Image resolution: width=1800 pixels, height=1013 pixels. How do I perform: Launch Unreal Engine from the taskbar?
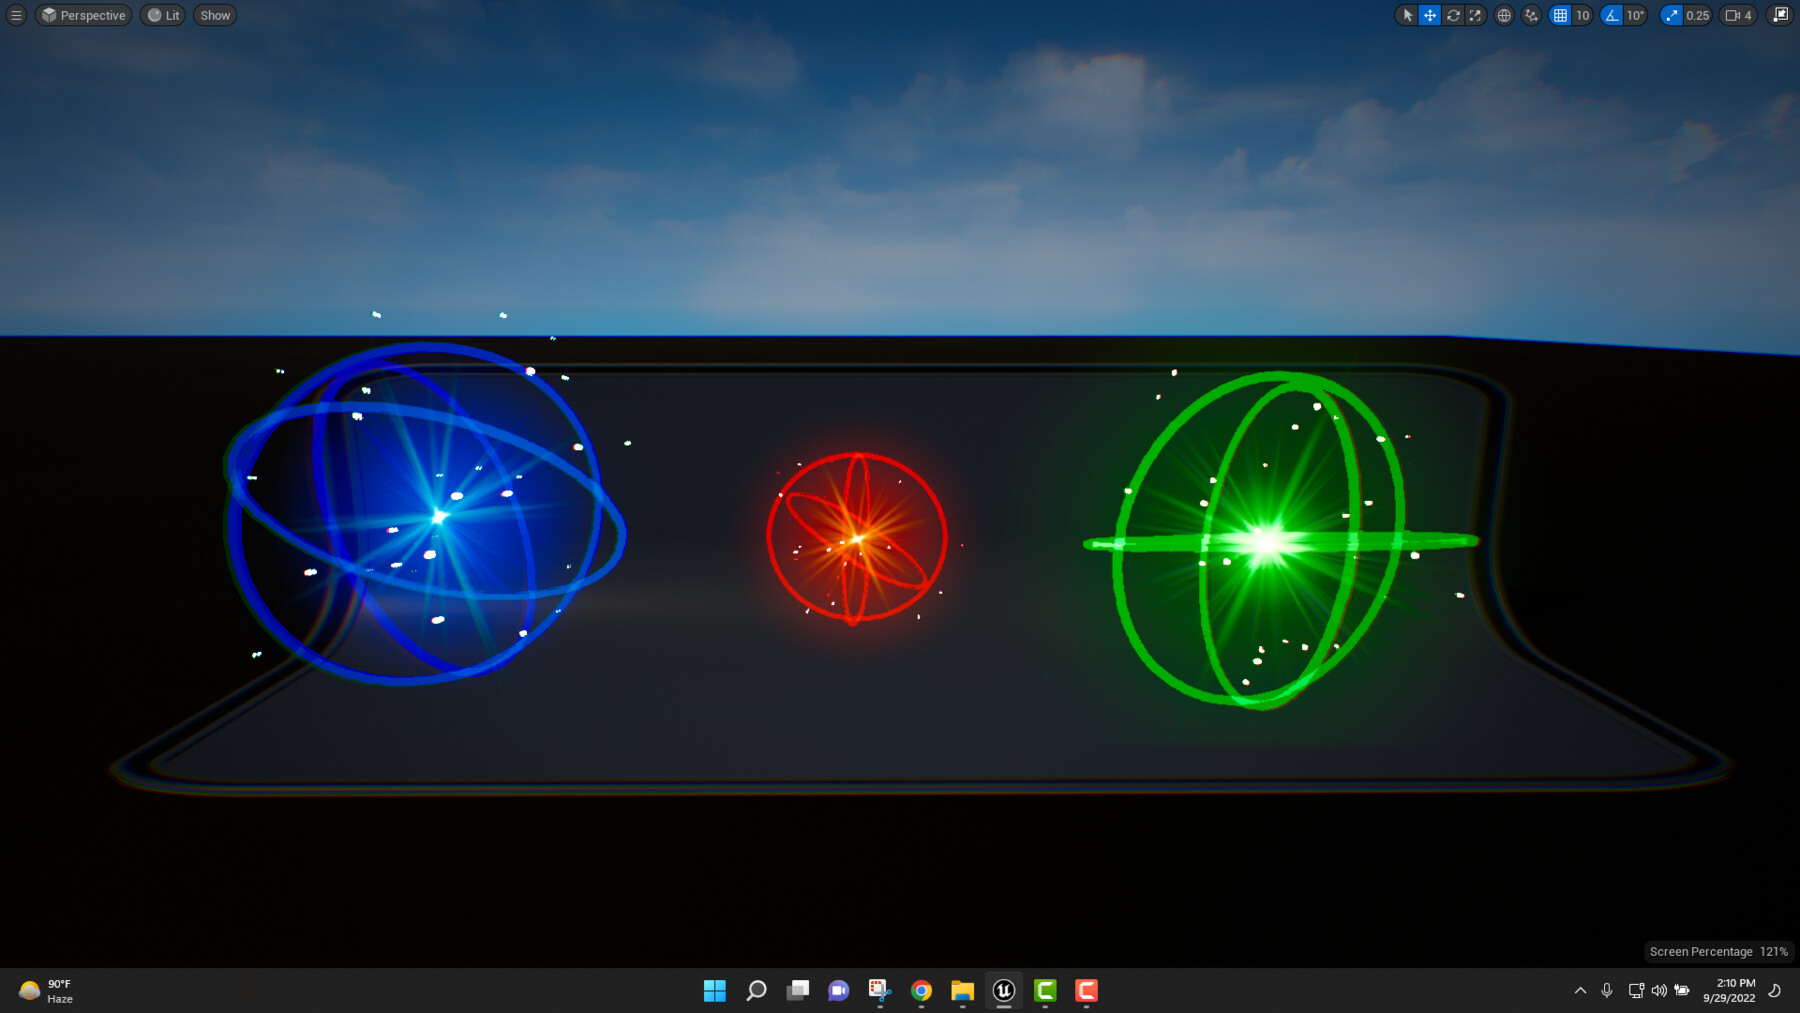click(1004, 990)
